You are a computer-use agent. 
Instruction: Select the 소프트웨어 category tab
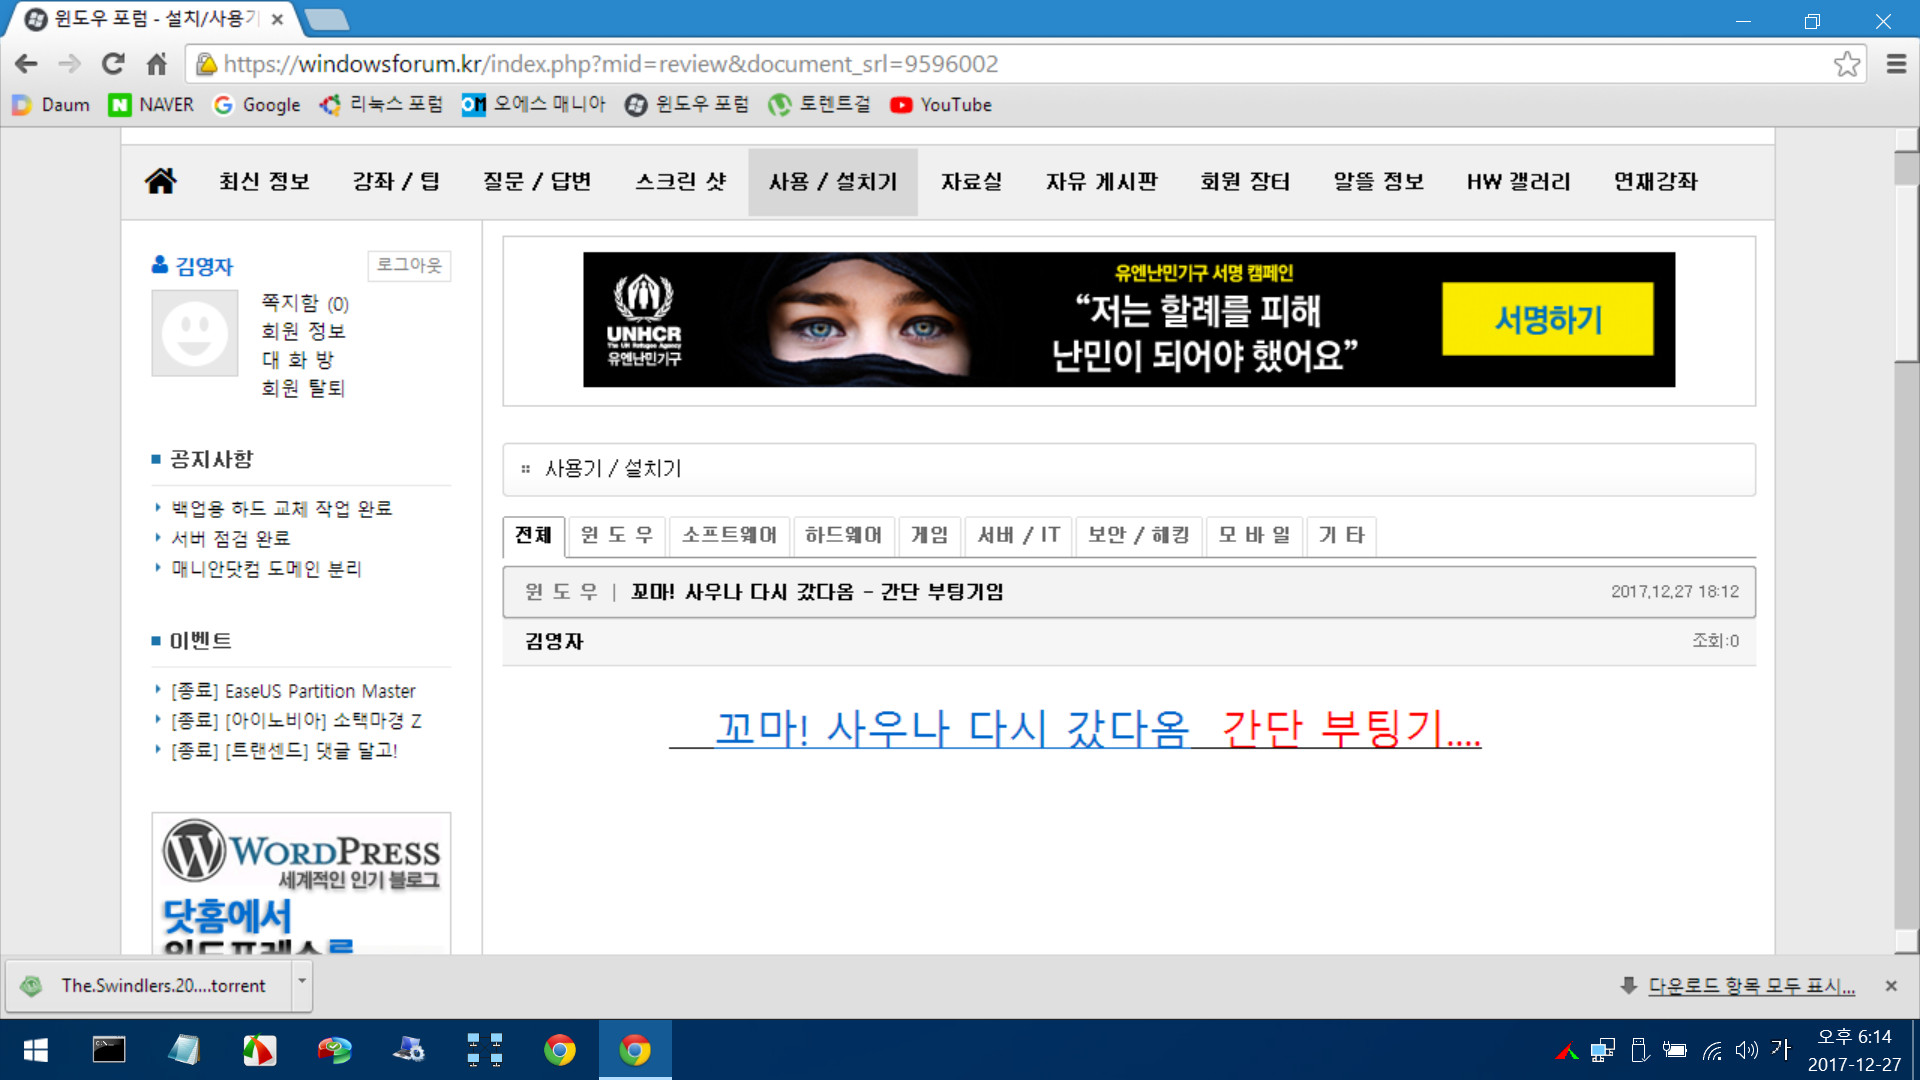click(x=729, y=536)
